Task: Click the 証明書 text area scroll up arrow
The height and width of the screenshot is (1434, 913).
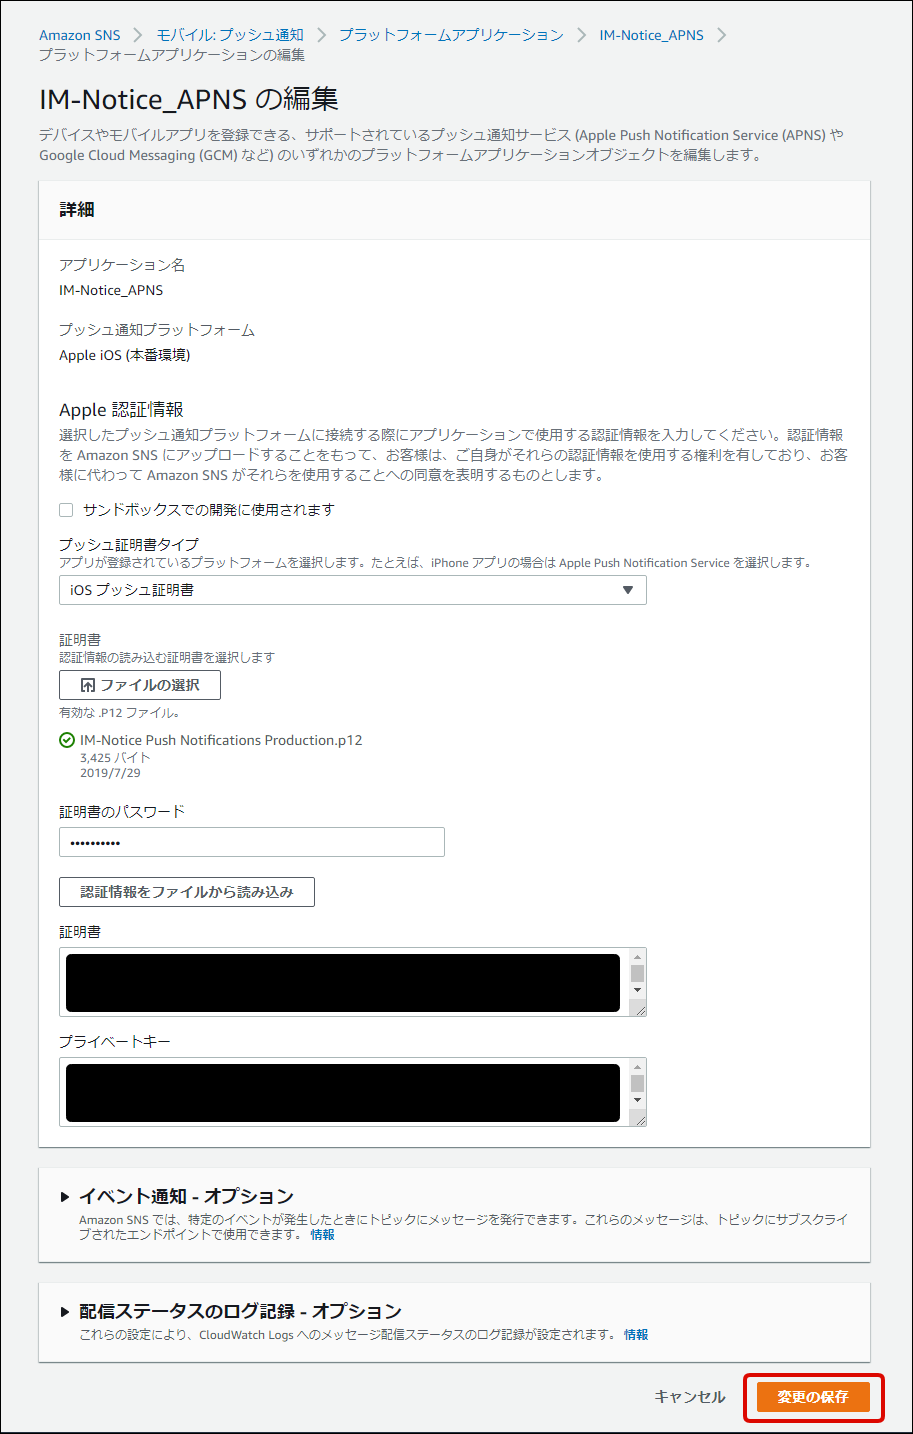Action: click(x=637, y=957)
